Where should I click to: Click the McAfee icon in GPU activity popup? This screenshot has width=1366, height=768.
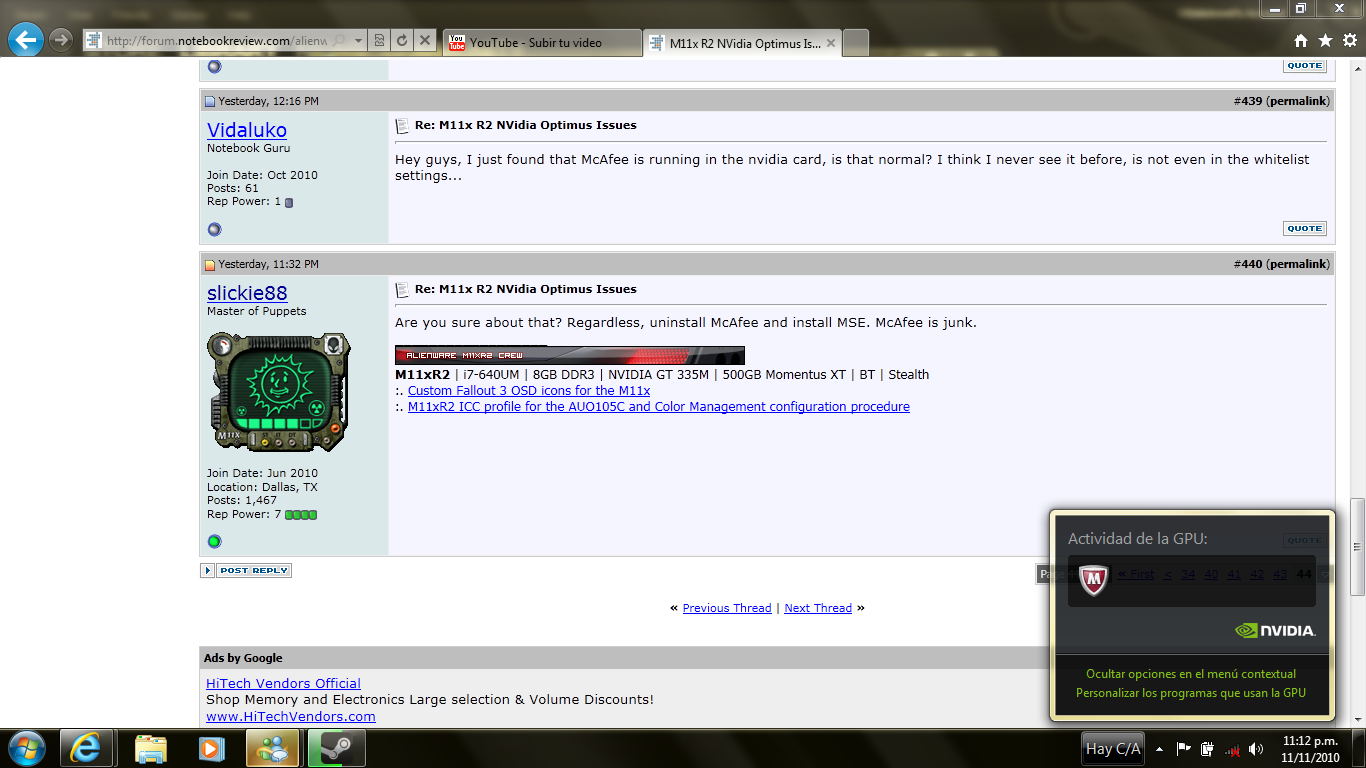click(x=1095, y=581)
